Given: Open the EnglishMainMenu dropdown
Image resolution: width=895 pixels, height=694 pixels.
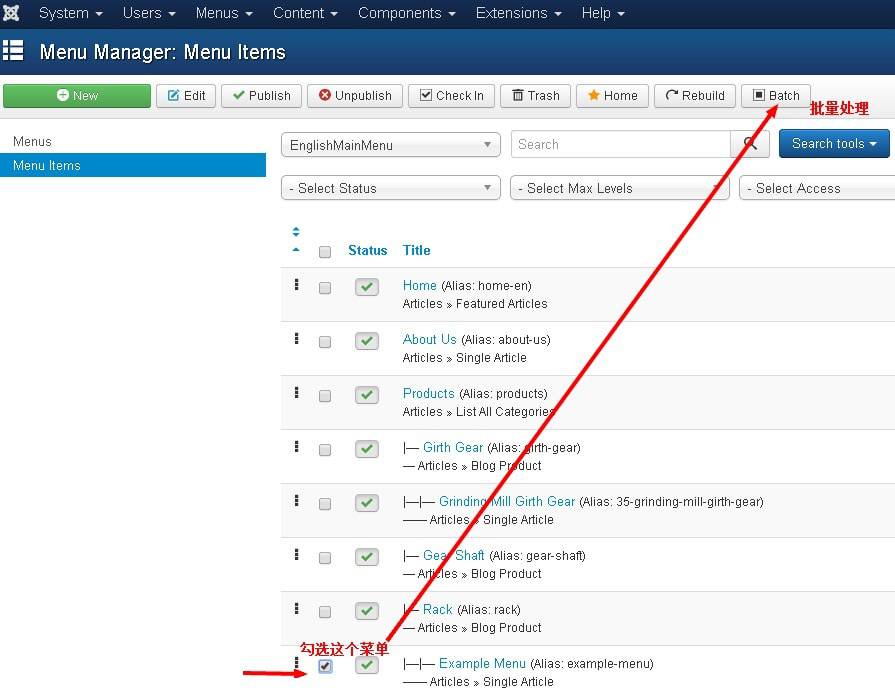Looking at the screenshot, I should 391,145.
